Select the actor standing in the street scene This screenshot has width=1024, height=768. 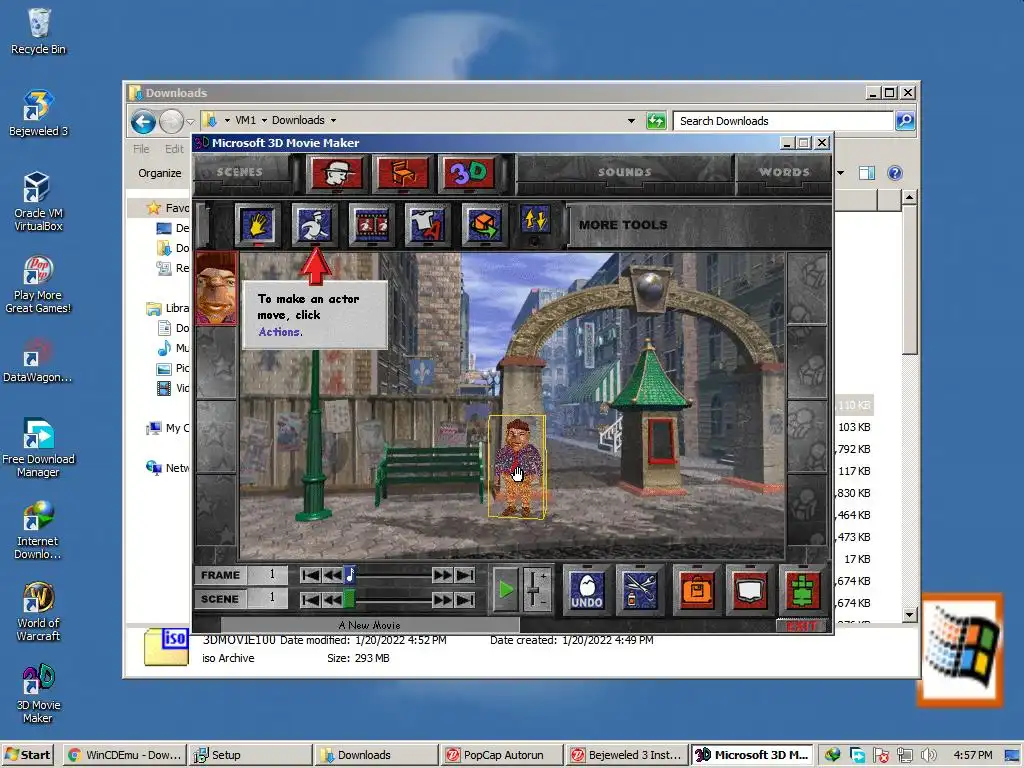pos(517,467)
